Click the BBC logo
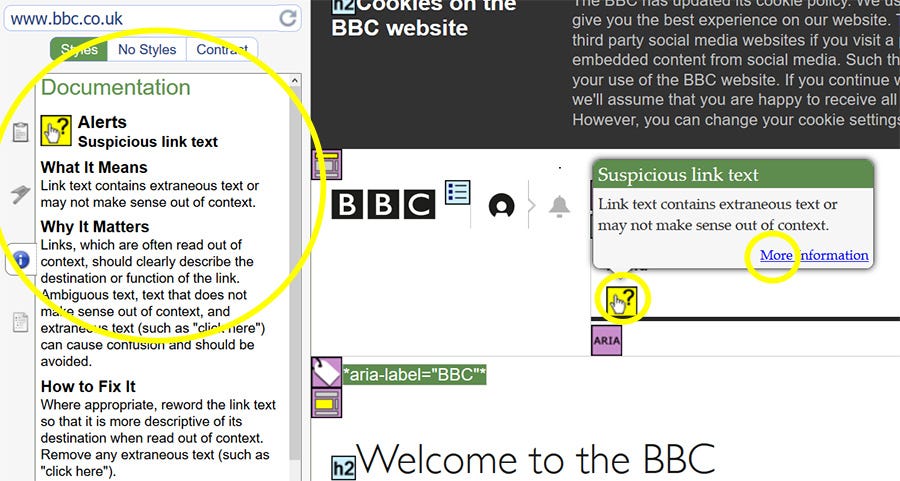Image resolution: width=900 pixels, height=481 pixels. (383, 204)
